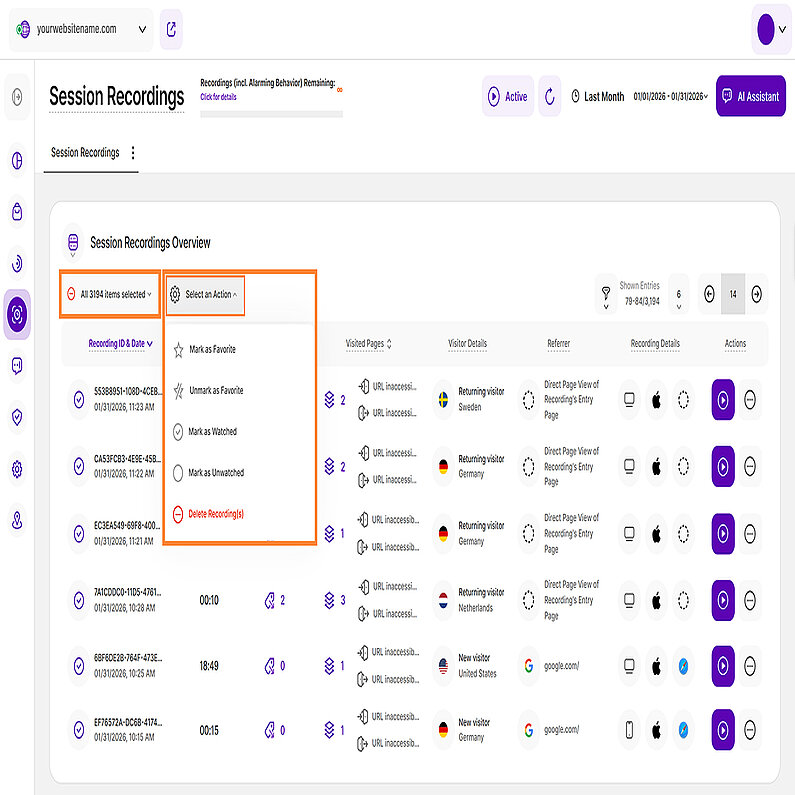
Task: Uncheck the recording 55388951 checkbox
Action: [78, 400]
